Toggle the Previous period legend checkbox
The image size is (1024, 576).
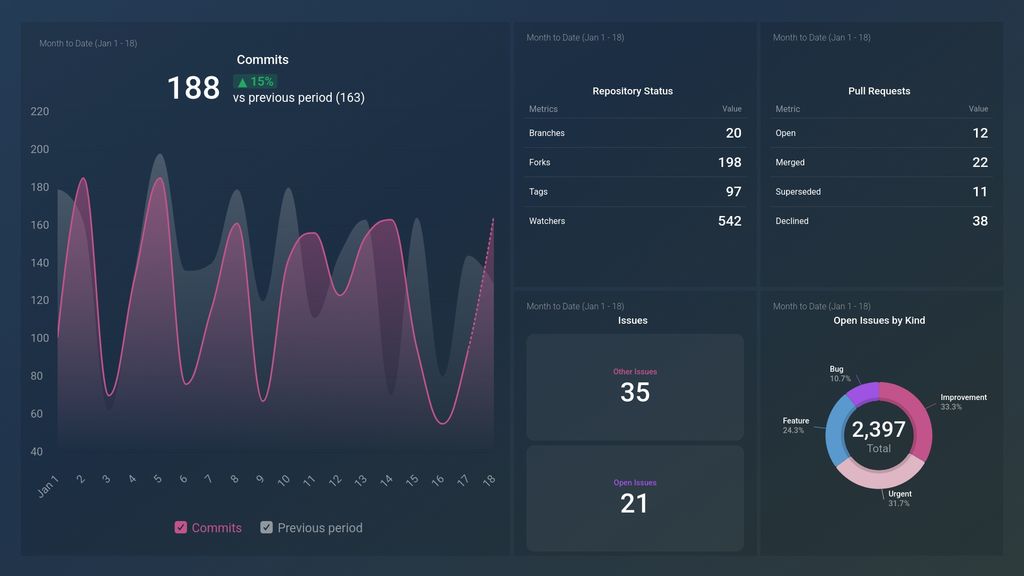pyautogui.click(x=266, y=527)
